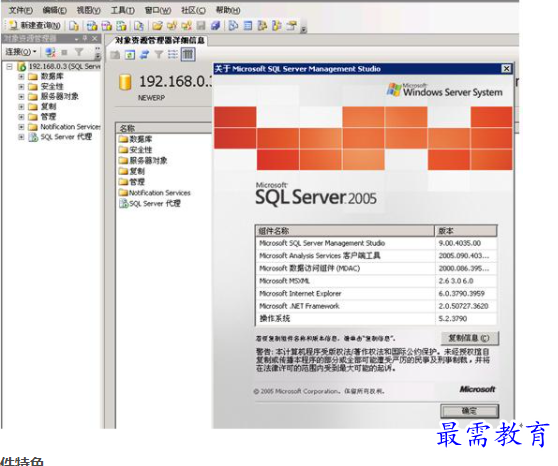Open Analysis Services MDX query icon
Image resolution: width=558 pixels, height=466 pixels.
tap(92, 26)
